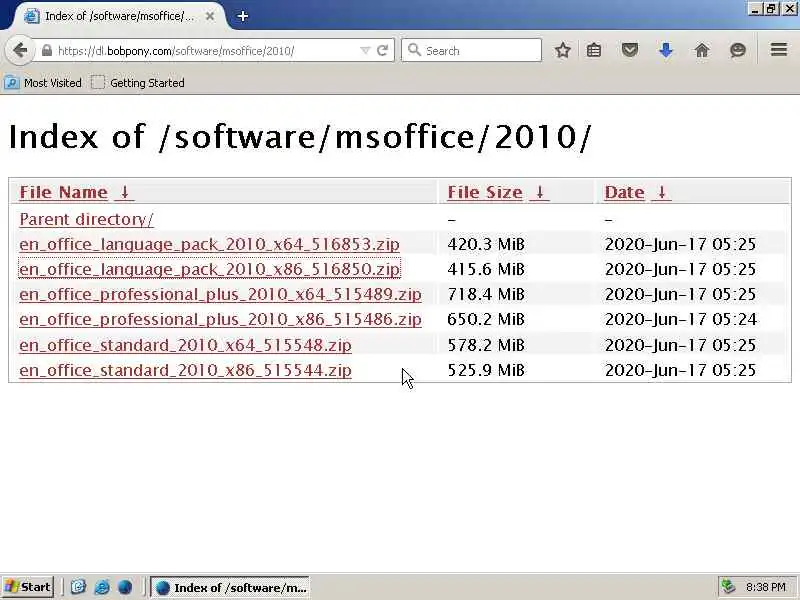Click the page icon on the browser tab
This screenshot has height=600, width=800.
[32, 16]
